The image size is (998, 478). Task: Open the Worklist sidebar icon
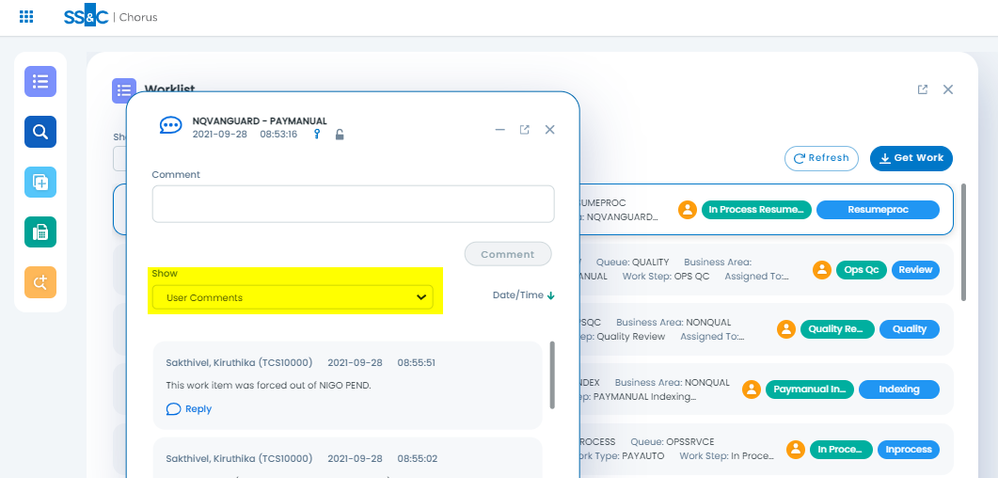pos(40,82)
